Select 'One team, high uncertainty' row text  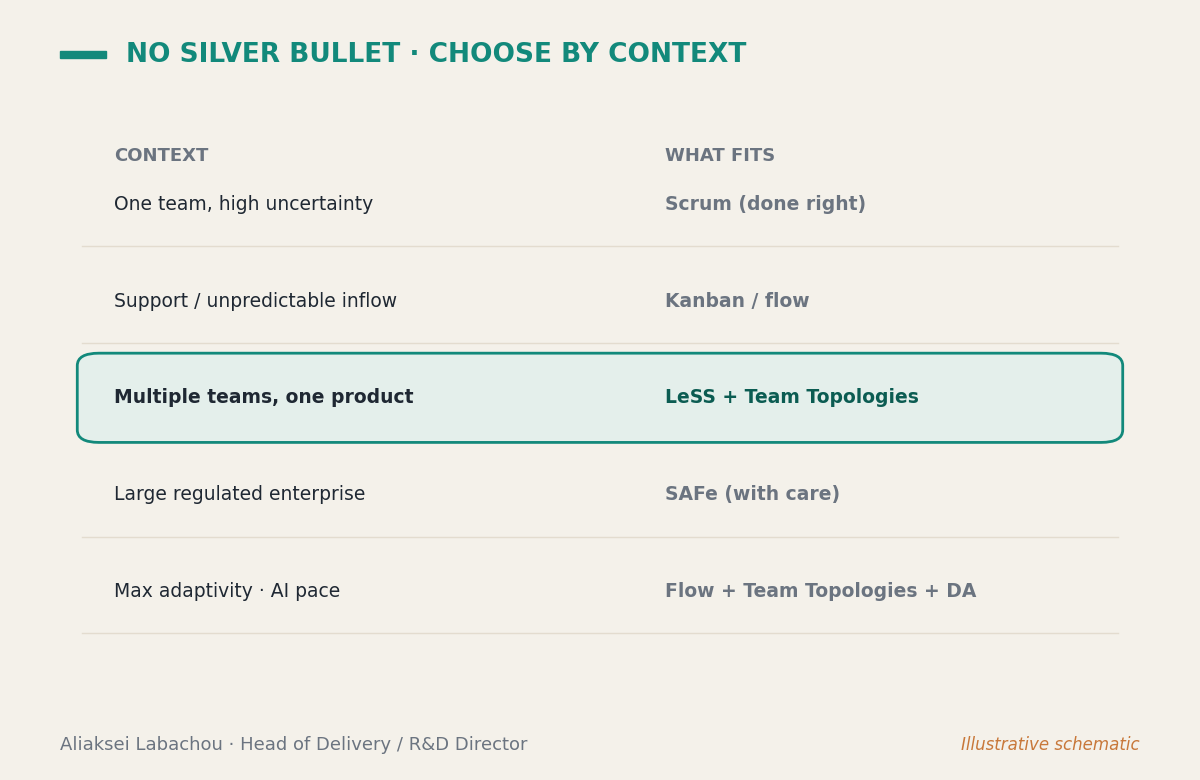tap(243, 204)
